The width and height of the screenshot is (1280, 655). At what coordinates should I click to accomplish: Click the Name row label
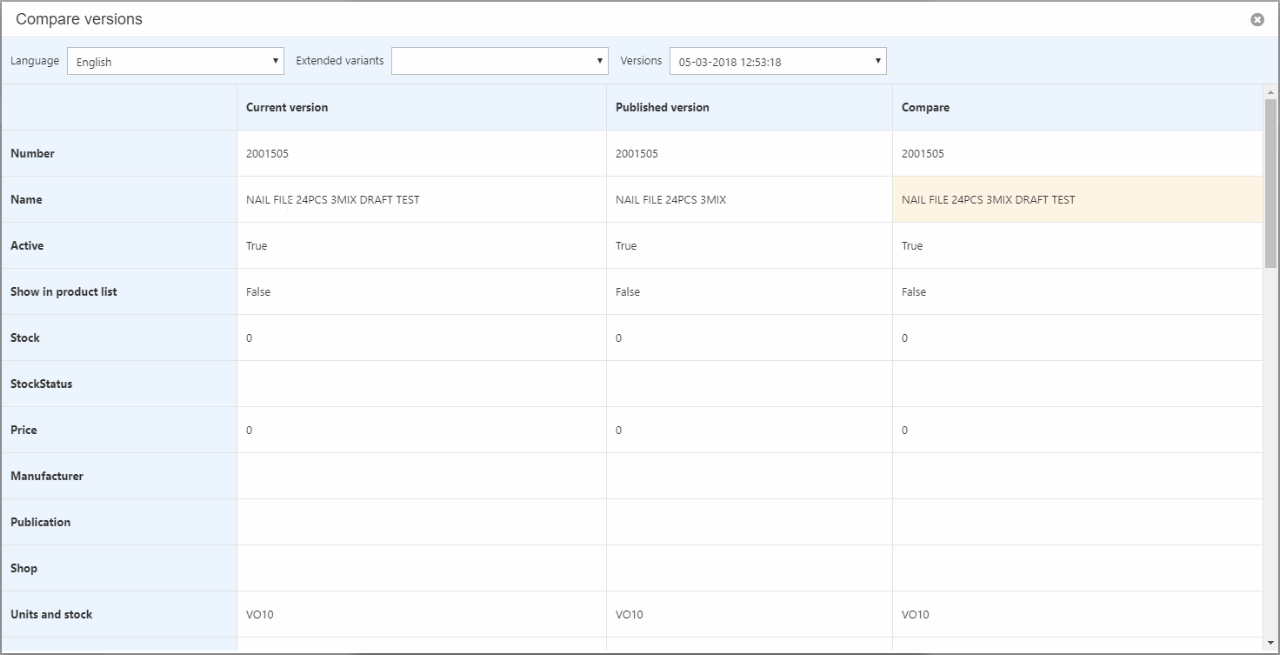(x=26, y=200)
